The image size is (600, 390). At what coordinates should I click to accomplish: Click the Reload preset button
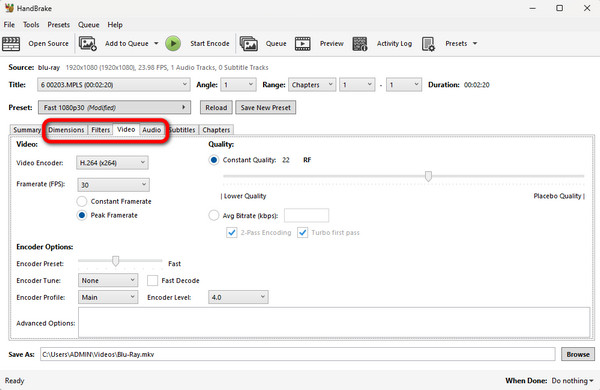[x=216, y=108]
